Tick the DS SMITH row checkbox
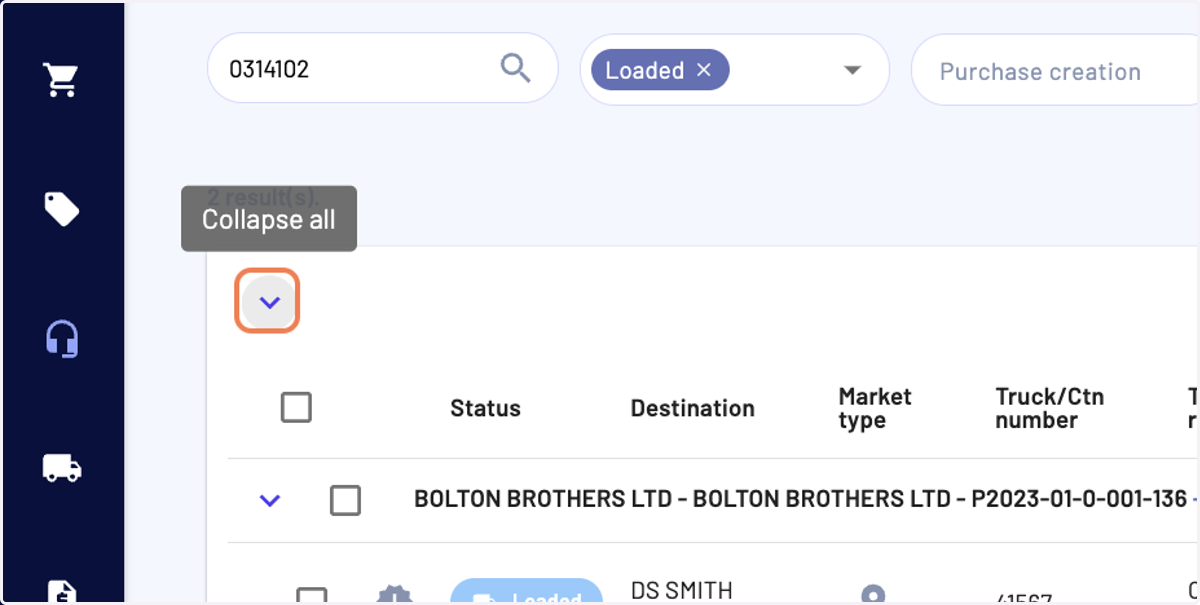The width and height of the screenshot is (1200, 605). [312, 597]
